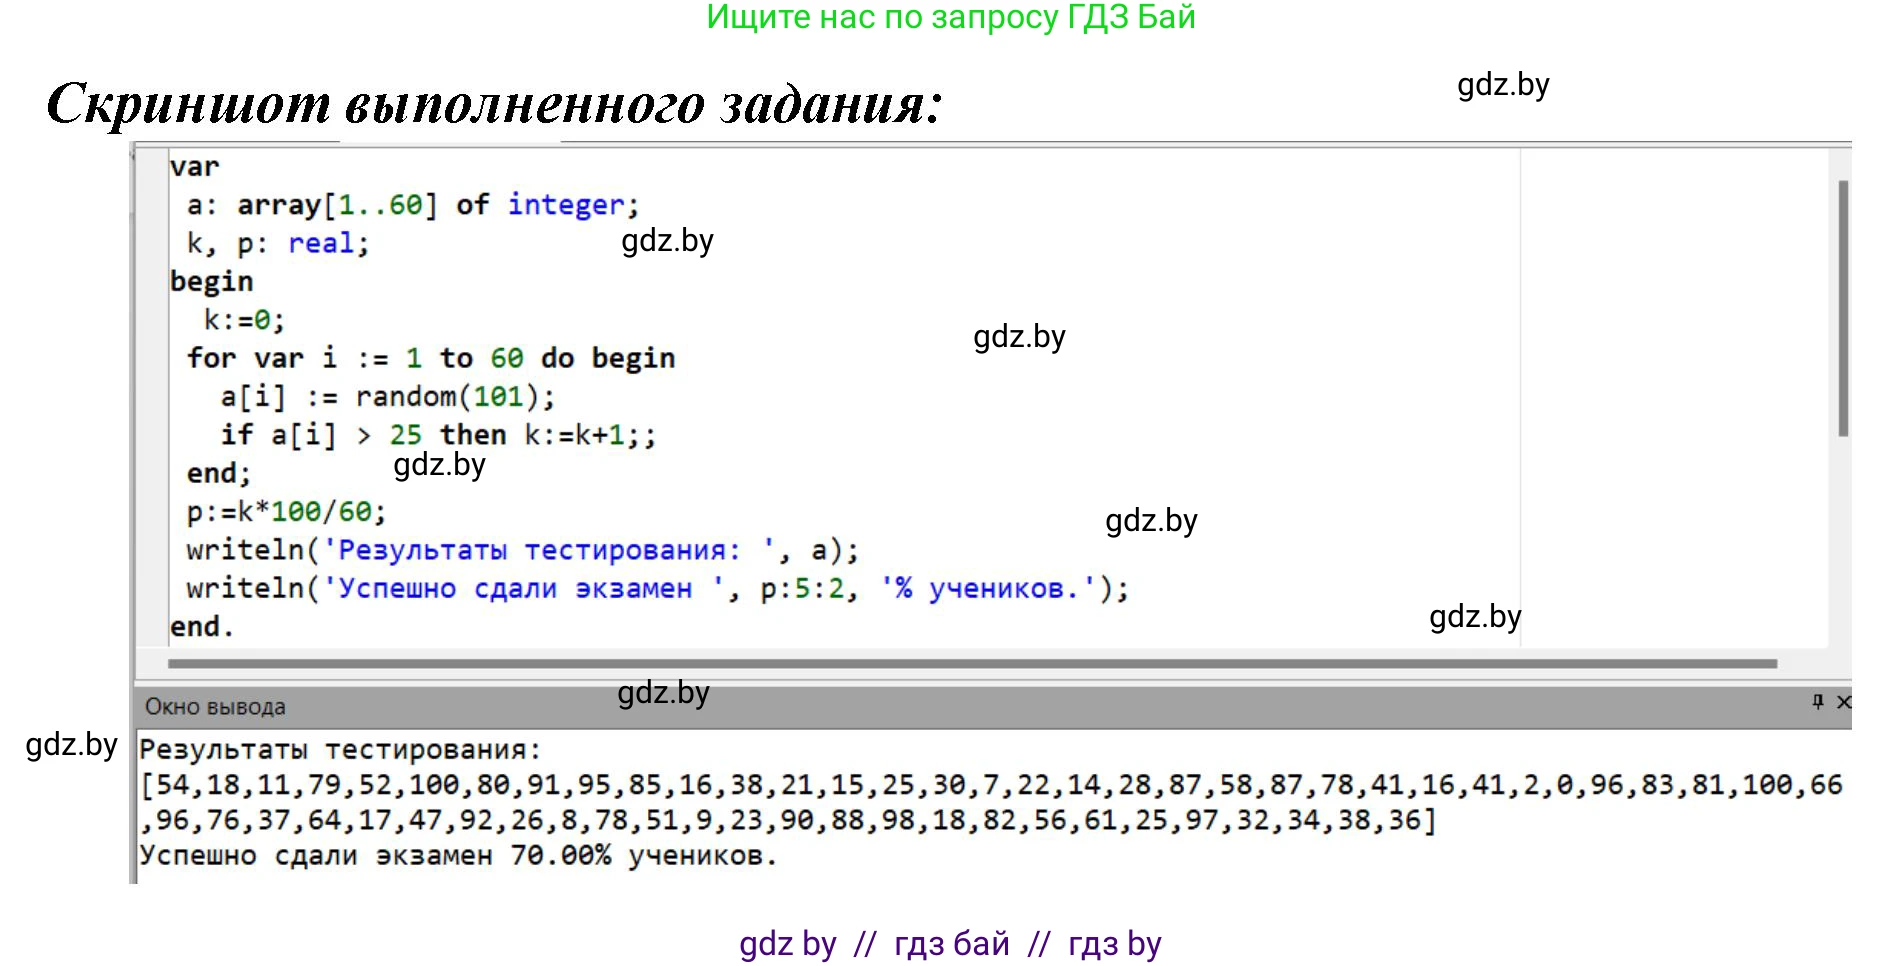Click writeln with 'Успешно сдали экзамен' string

point(656,588)
